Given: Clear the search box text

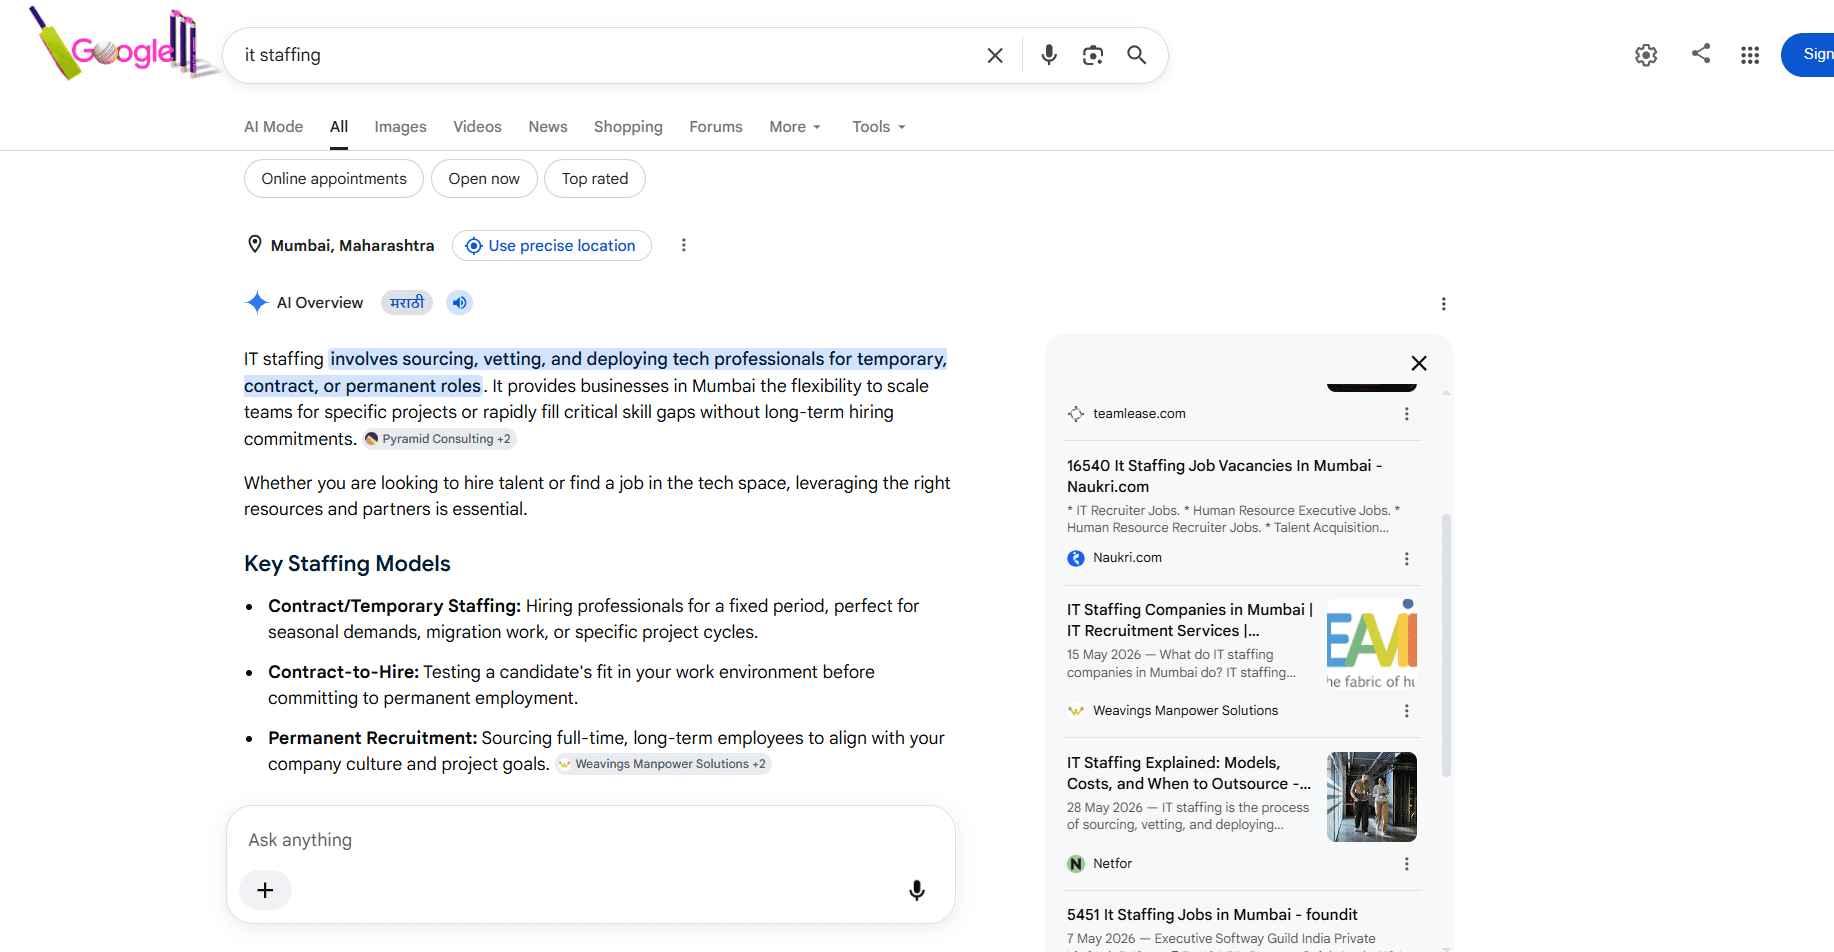Looking at the screenshot, I should coord(995,55).
